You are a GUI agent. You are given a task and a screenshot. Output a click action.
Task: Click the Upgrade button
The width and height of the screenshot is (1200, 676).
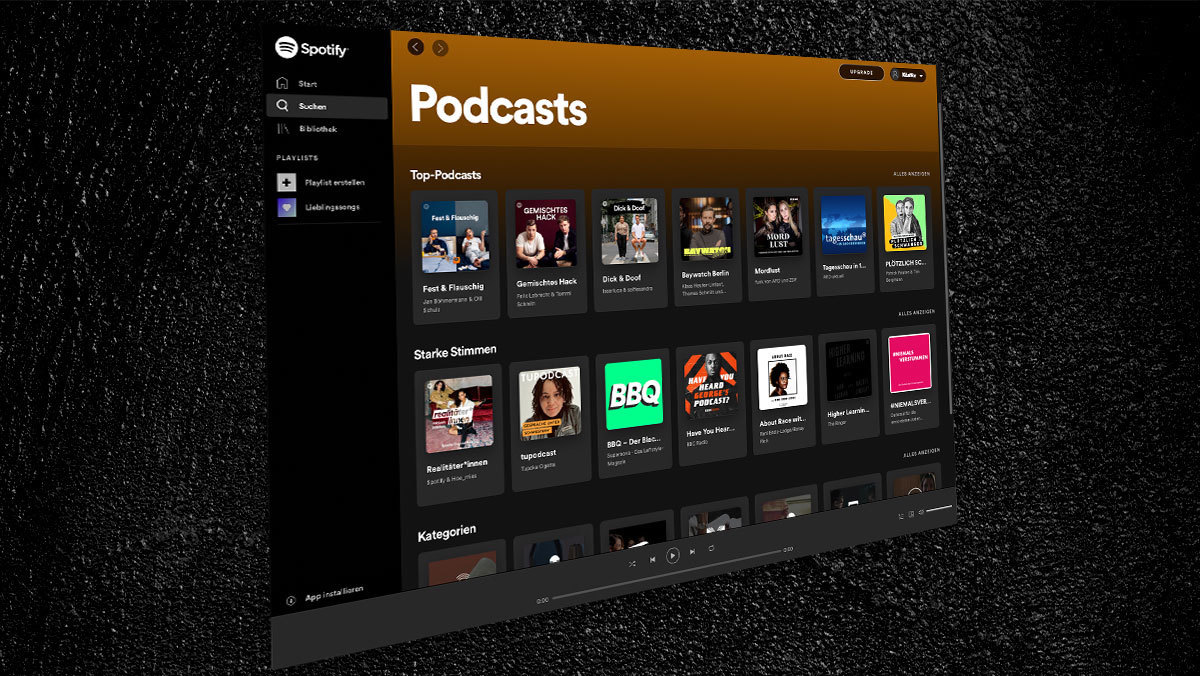click(x=861, y=72)
